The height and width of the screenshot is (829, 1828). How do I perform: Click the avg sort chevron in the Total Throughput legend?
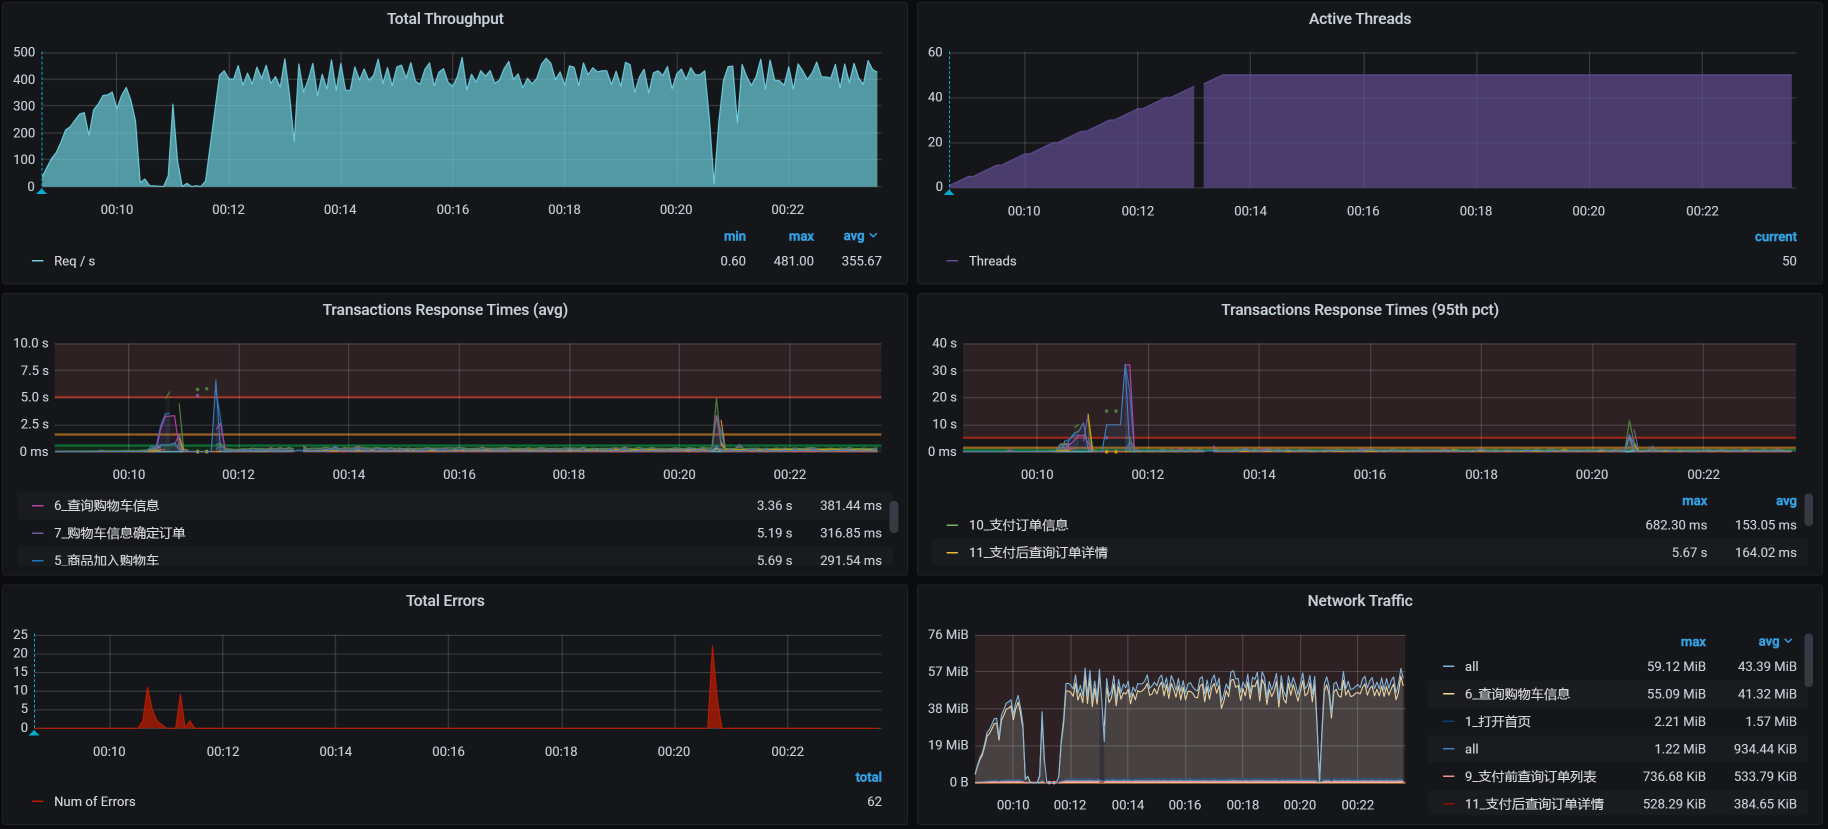click(x=873, y=236)
